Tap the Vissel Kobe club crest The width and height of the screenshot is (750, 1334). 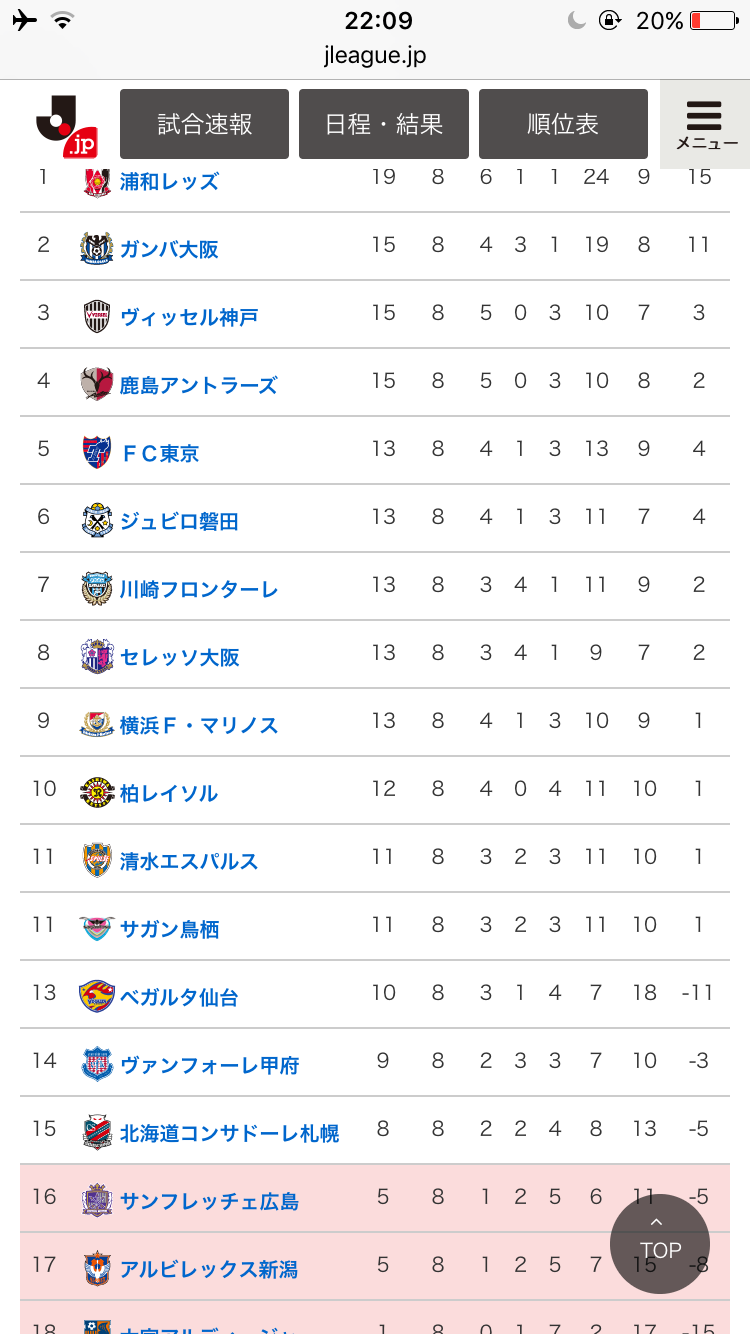[97, 316]
